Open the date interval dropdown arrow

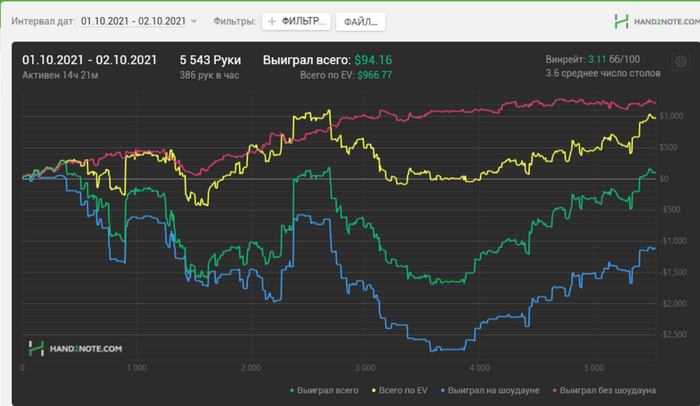(x=194, y=21)
